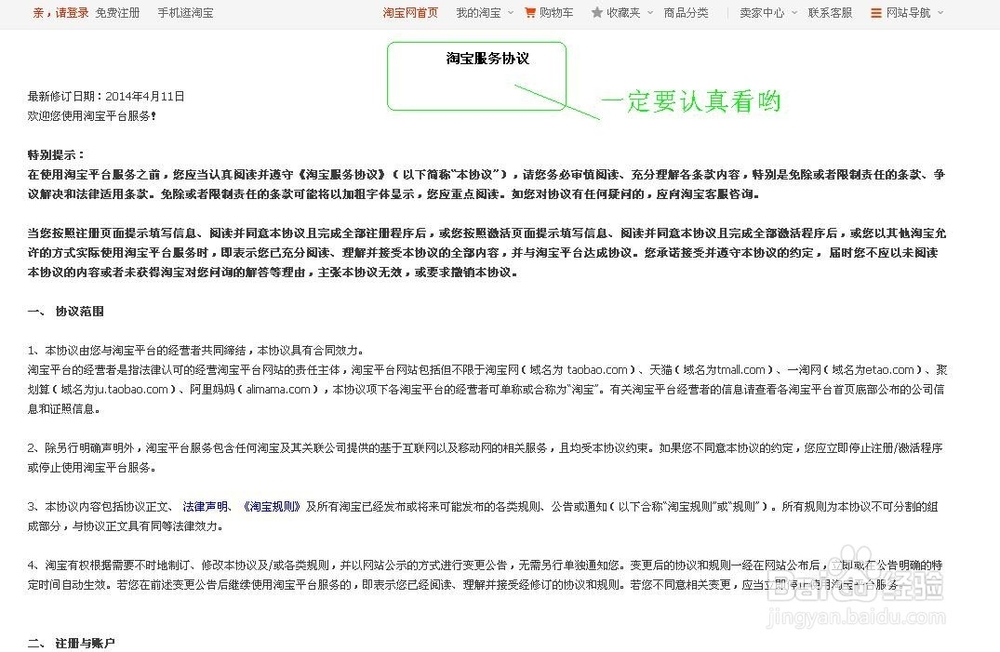Click the 收藏夹 star icon
The height and width of the screenshot is (652, 1000).
coord(597,12)
